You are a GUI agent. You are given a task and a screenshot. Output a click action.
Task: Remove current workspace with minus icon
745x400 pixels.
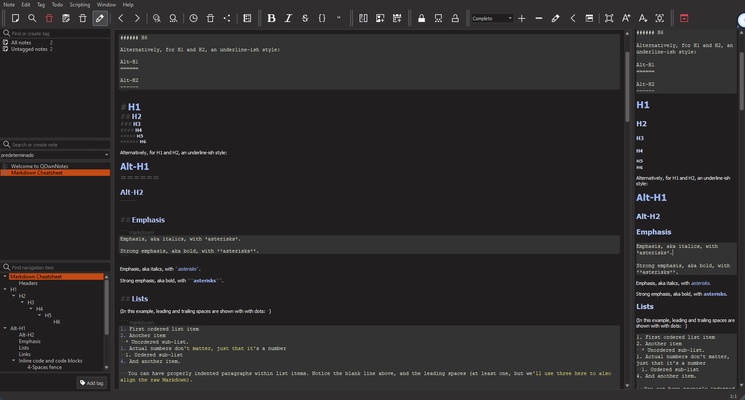tap(539, 18)
